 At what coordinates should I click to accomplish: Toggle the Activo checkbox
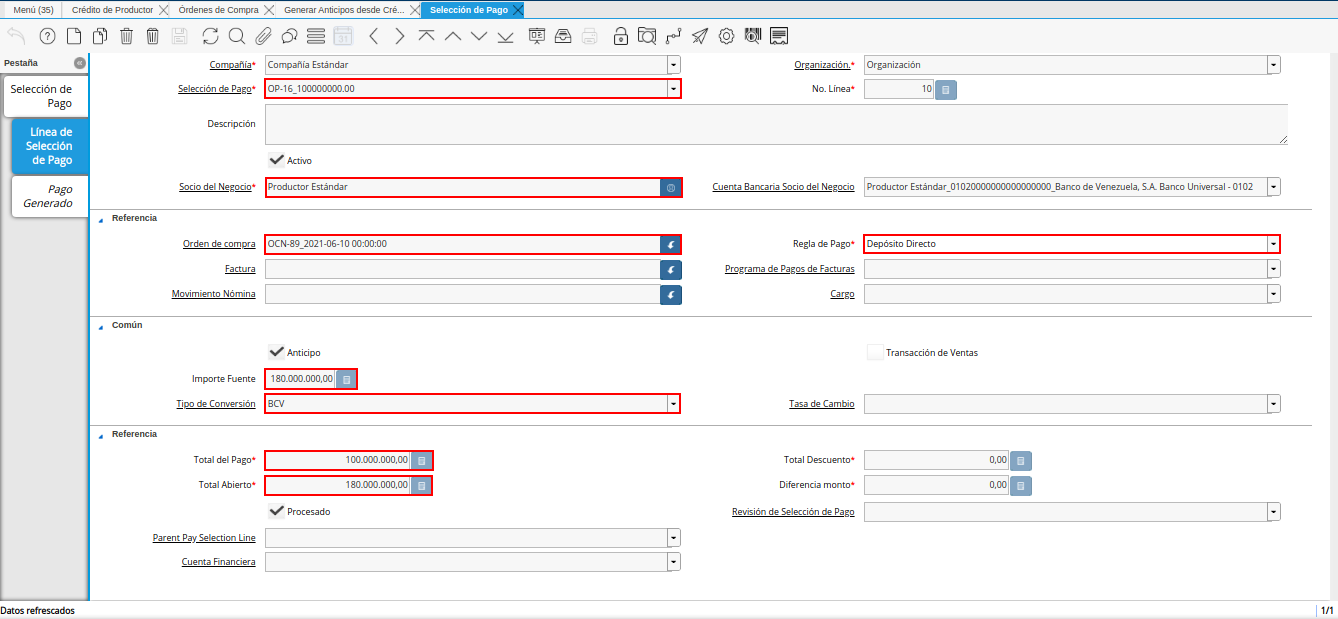[x=276, y=160]
